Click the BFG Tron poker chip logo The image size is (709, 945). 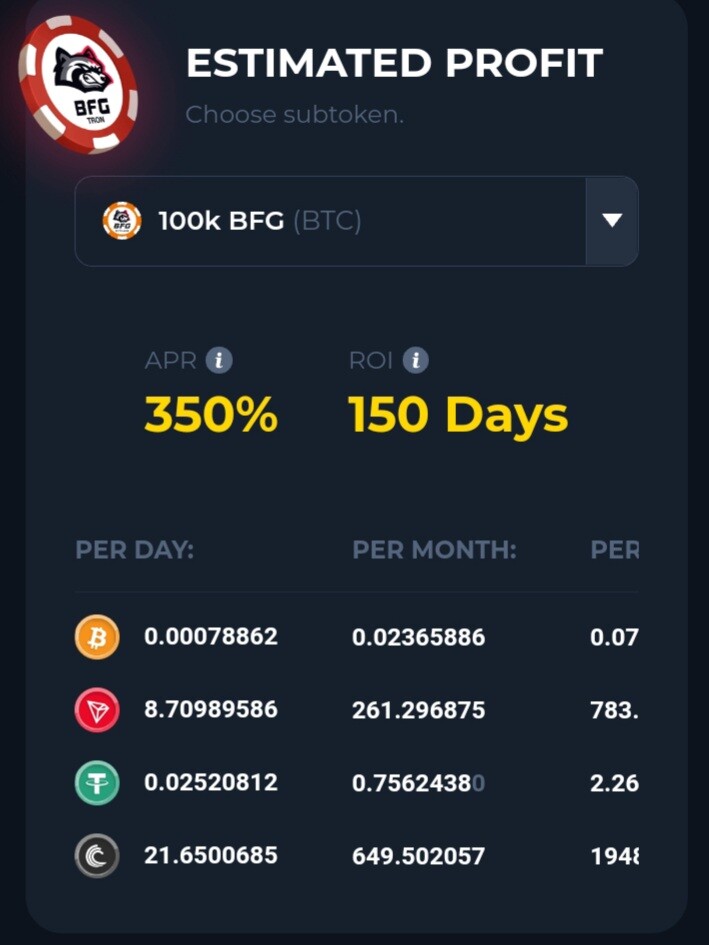pyautogui.click(x=79, y=84)
